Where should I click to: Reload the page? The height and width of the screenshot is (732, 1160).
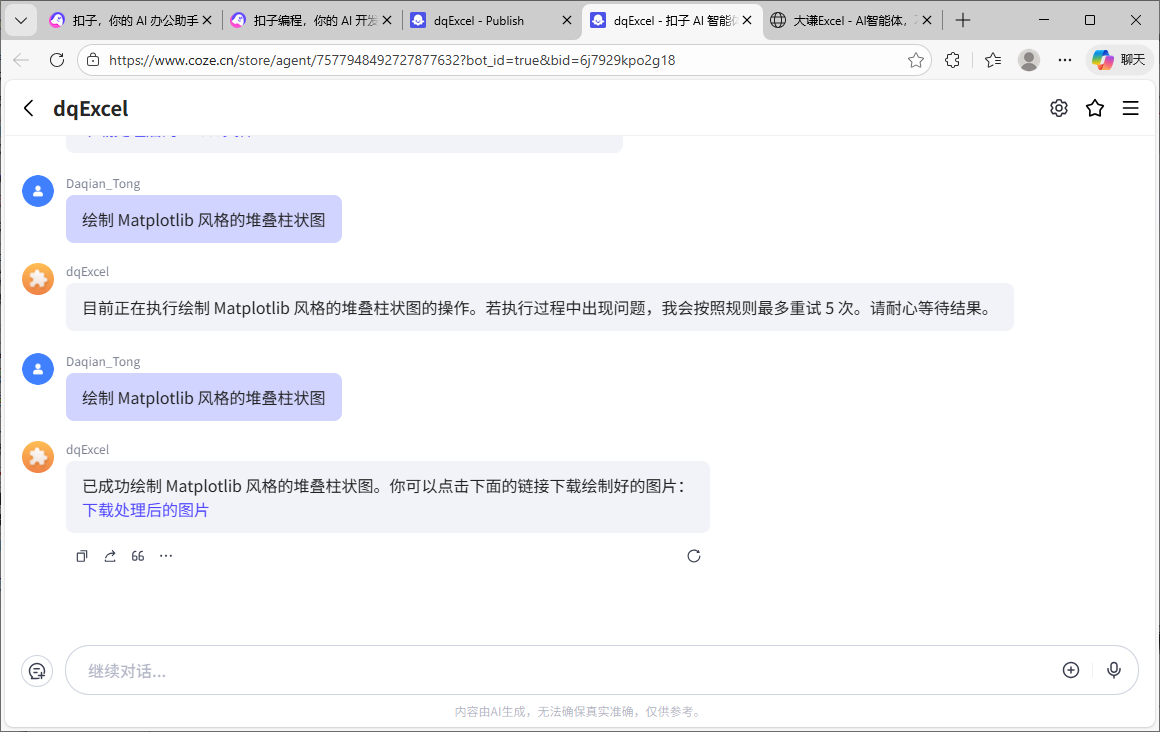tap(56, 59)
